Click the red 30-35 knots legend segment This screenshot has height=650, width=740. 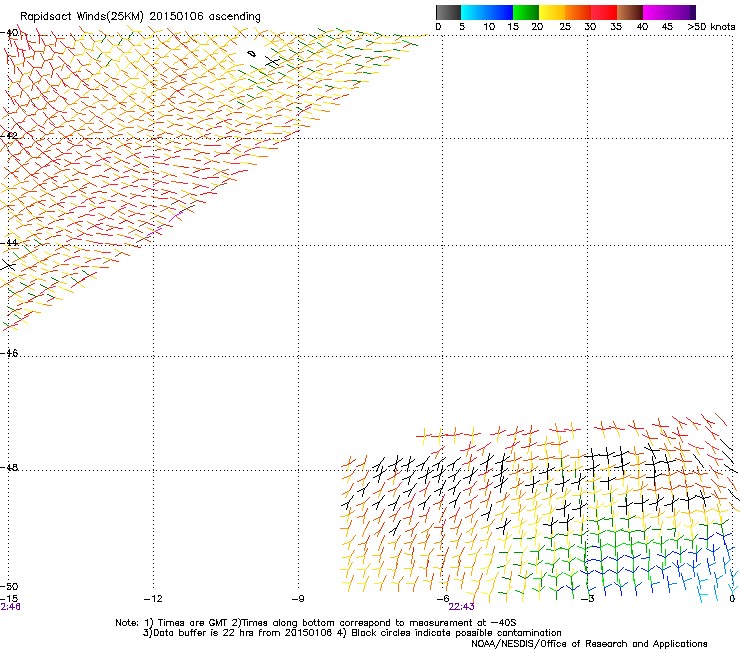tap(604, 12)
